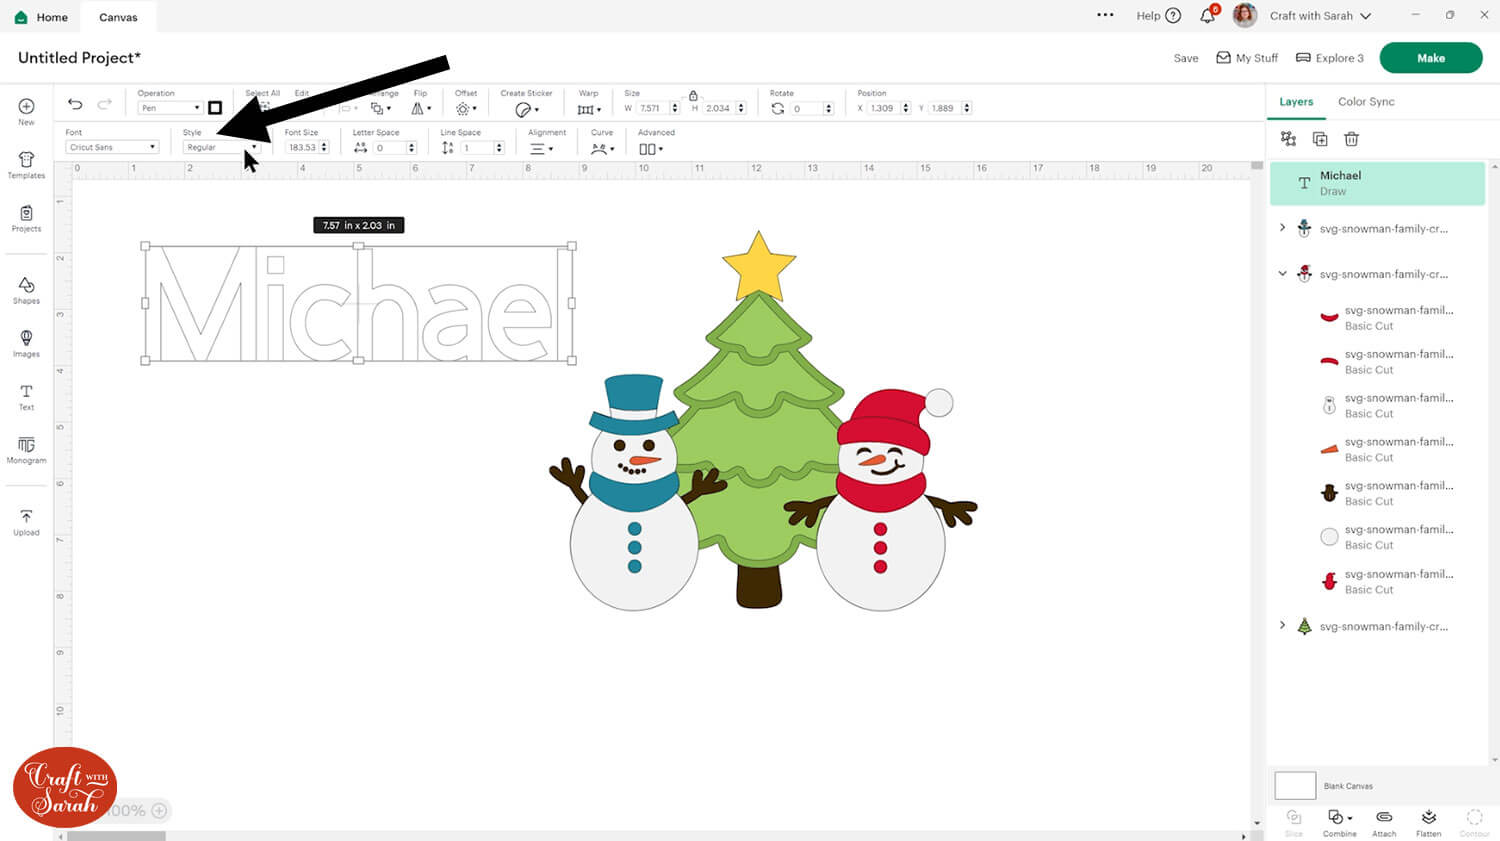Viewport: 1500px width, 841px height.
Task: Toggle the size aspect ratio lock
Action: [x=693, y=96]
